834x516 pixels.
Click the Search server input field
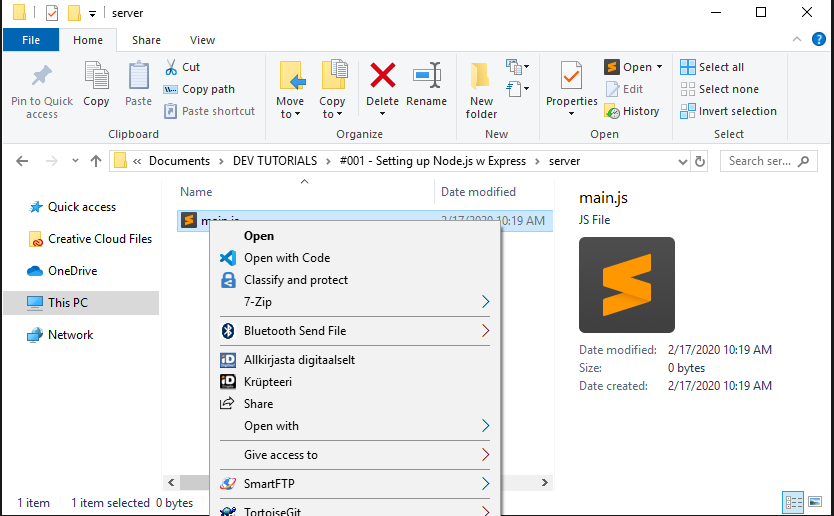pos(762,161)
